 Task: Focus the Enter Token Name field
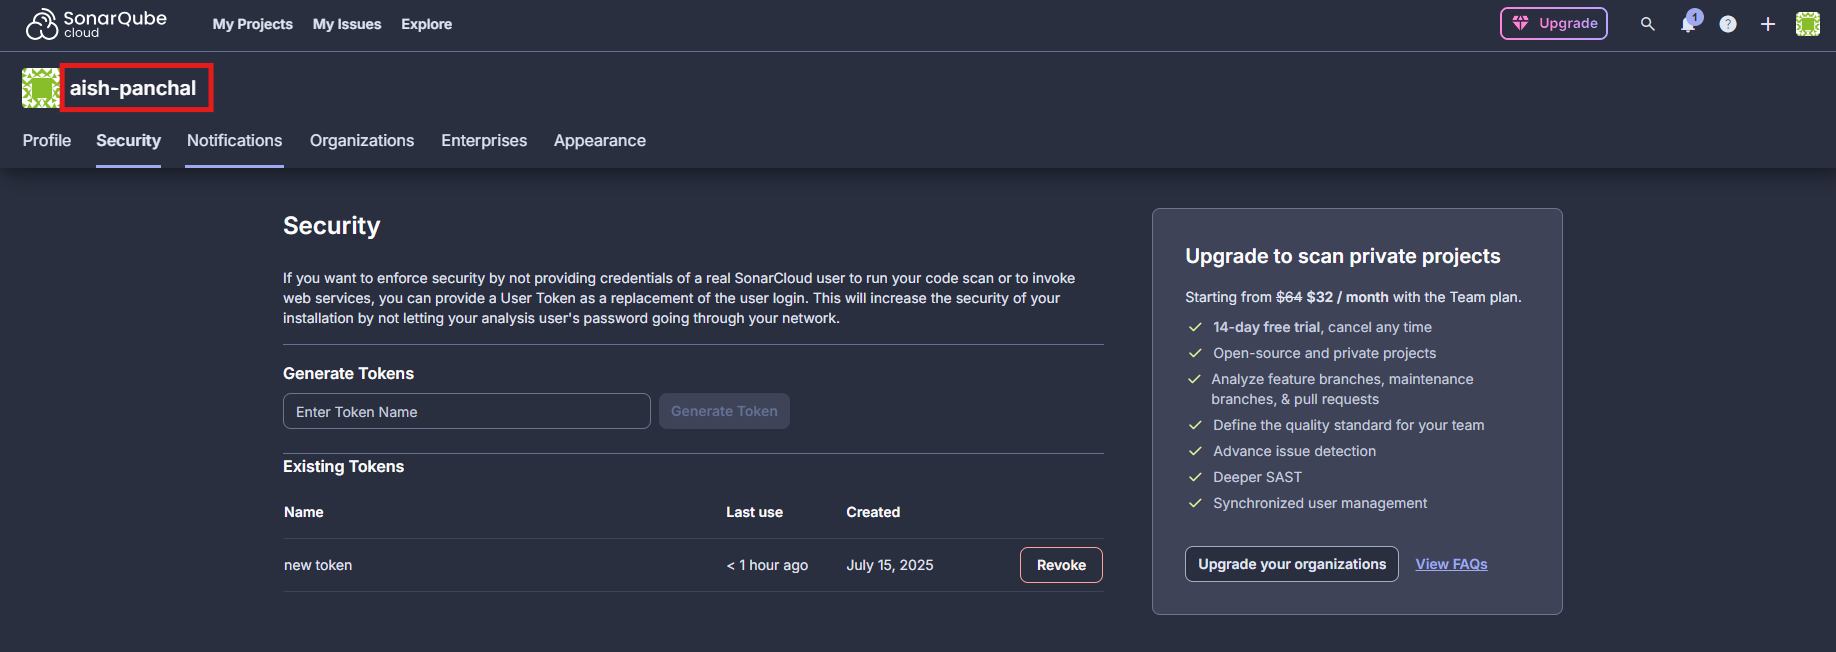(x=467, y=411)
